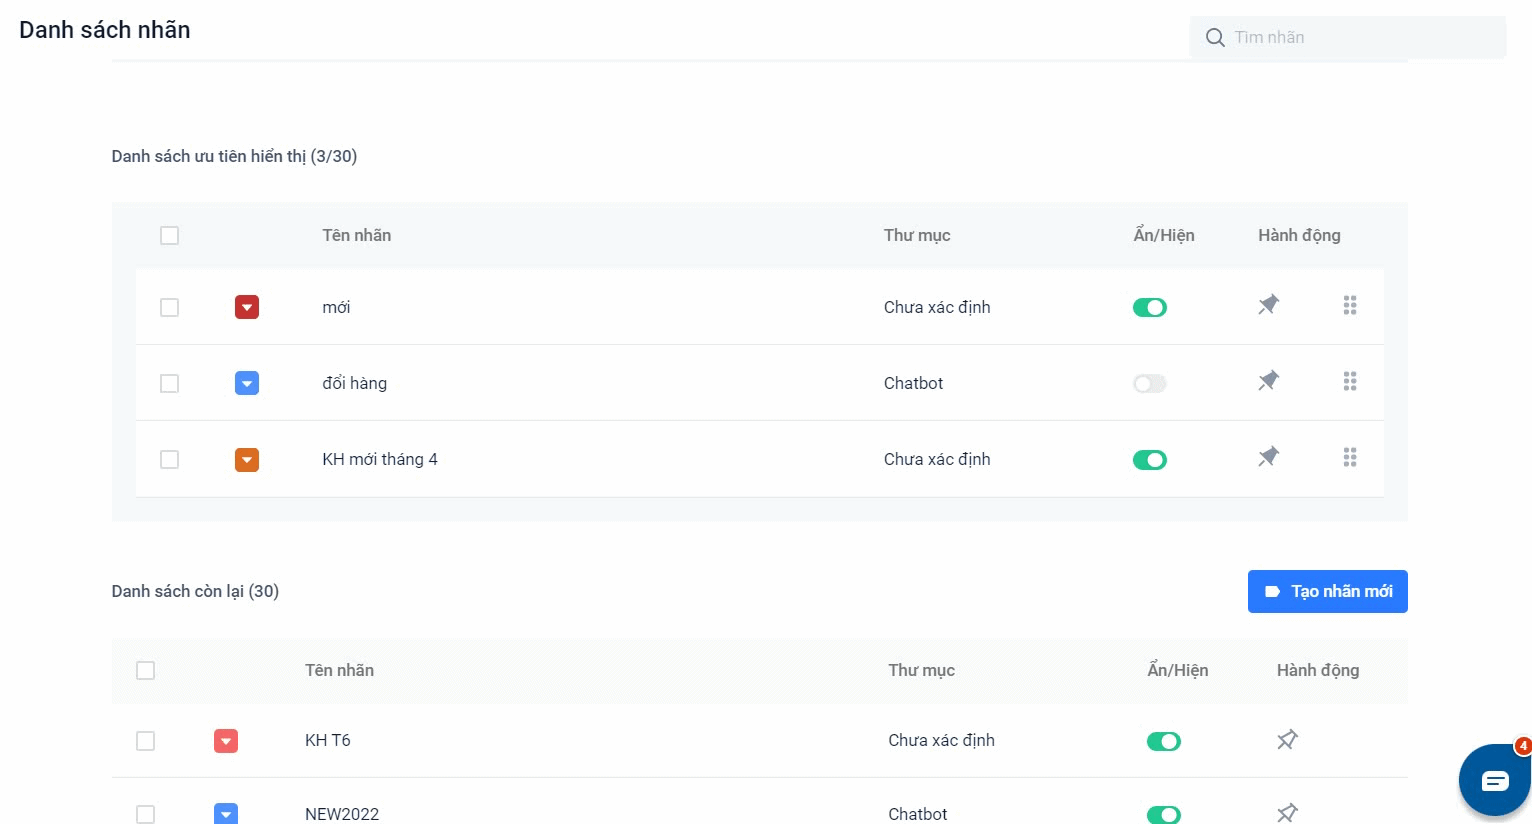Viewport: 1532px width, 824px height.
Task: Click the "KH T6" label name
Action: (x=328, y=741)
